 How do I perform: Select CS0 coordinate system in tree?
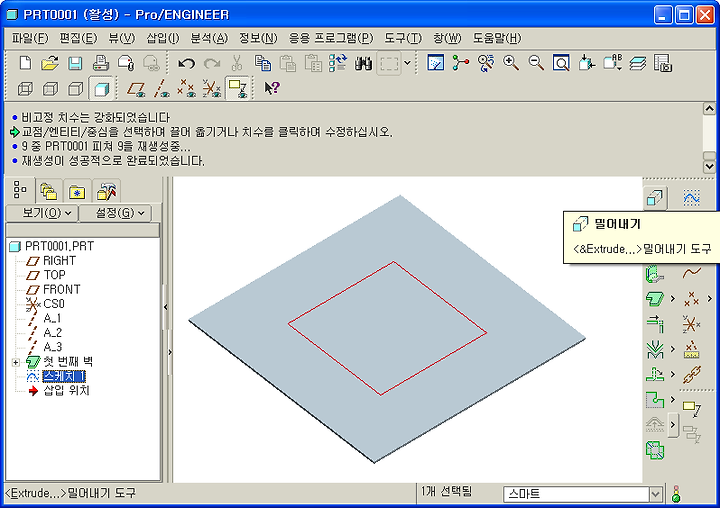pyautogui.click(x=54, y=304)
